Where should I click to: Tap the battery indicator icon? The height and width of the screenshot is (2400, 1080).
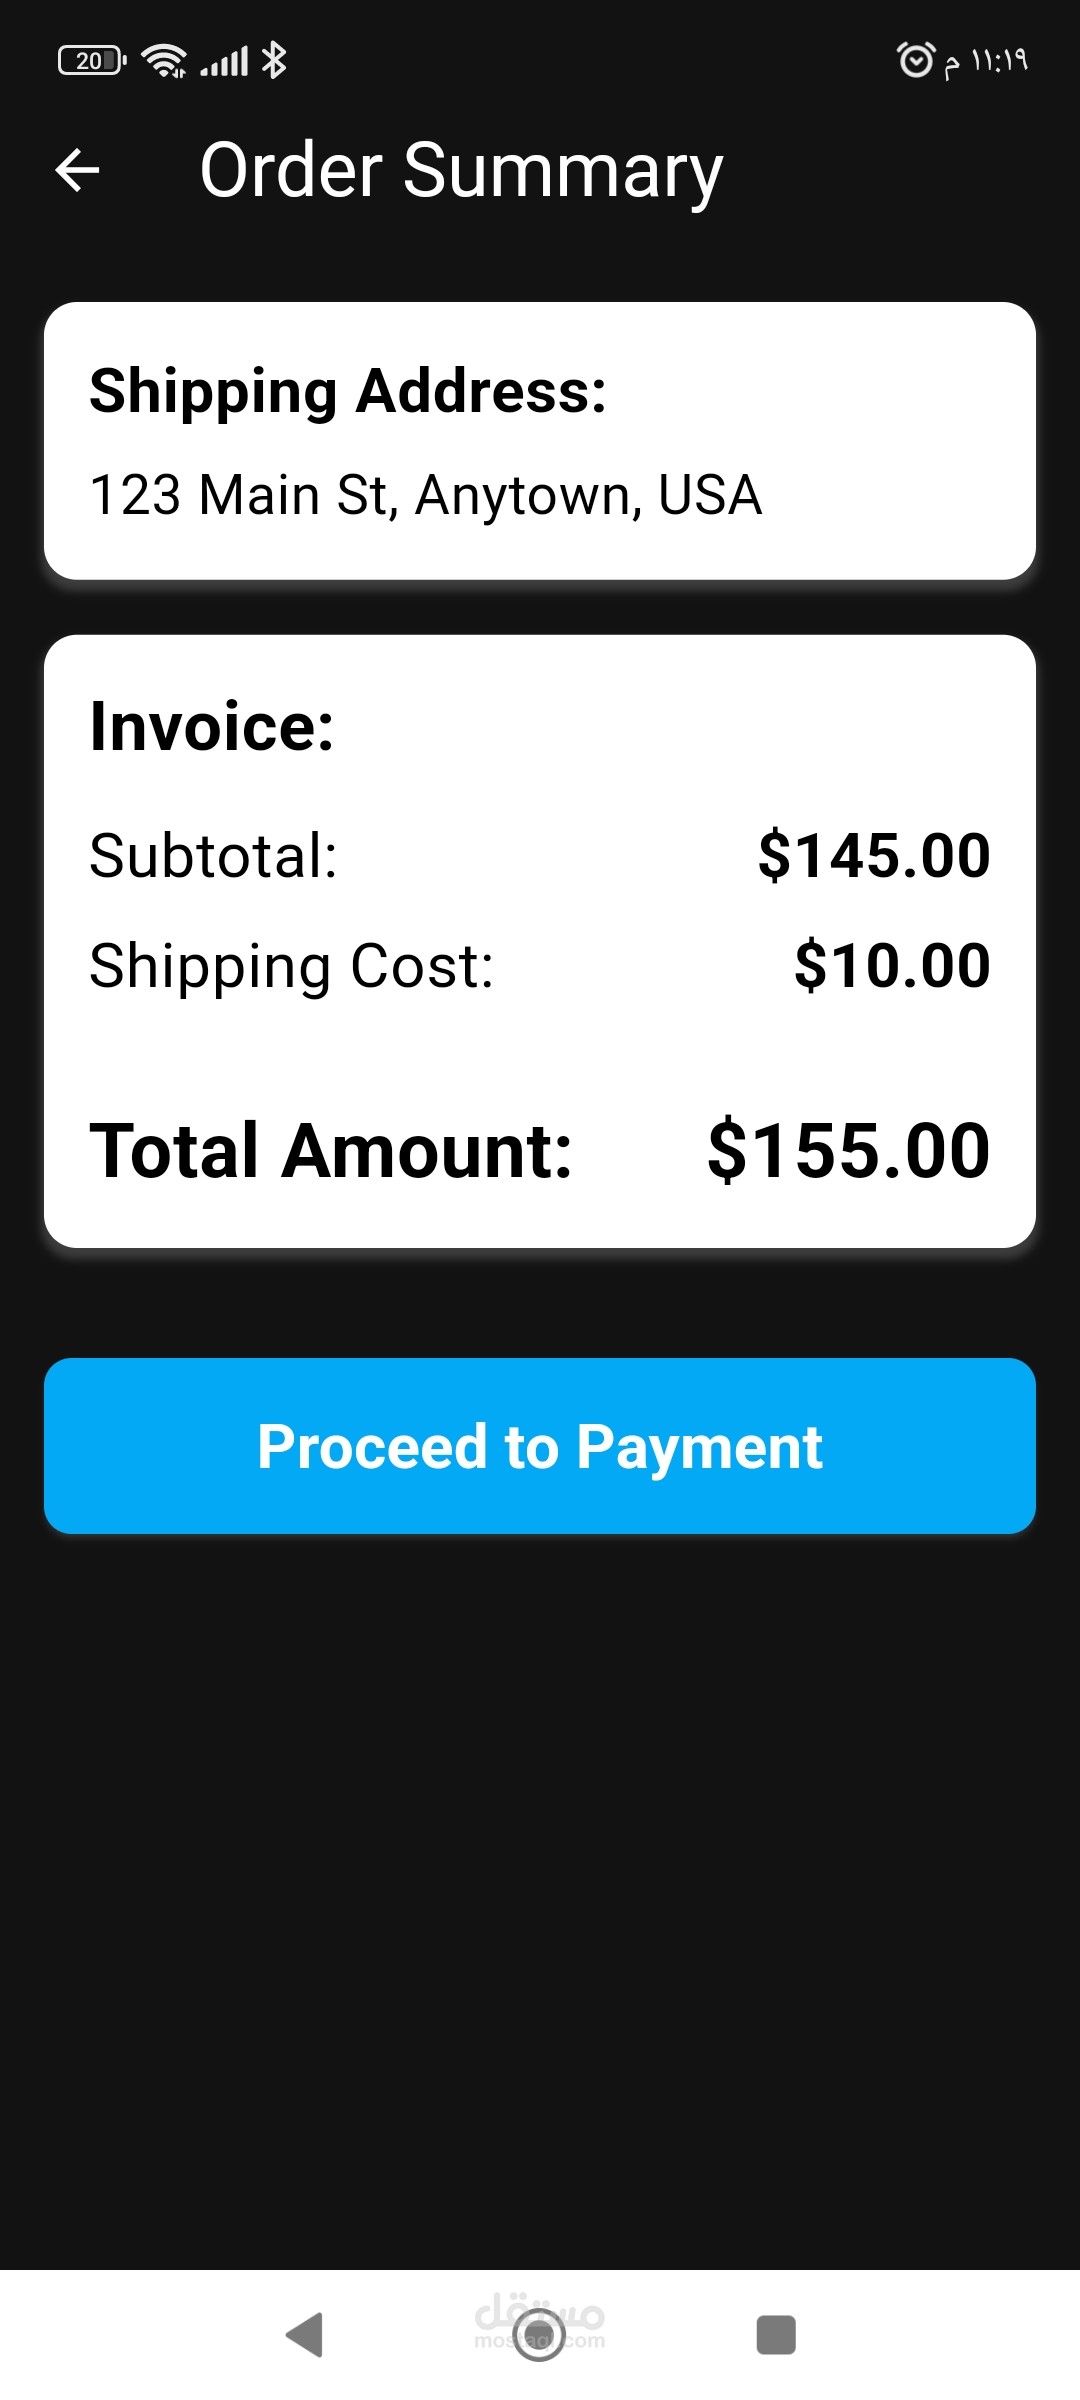point(92,61)
